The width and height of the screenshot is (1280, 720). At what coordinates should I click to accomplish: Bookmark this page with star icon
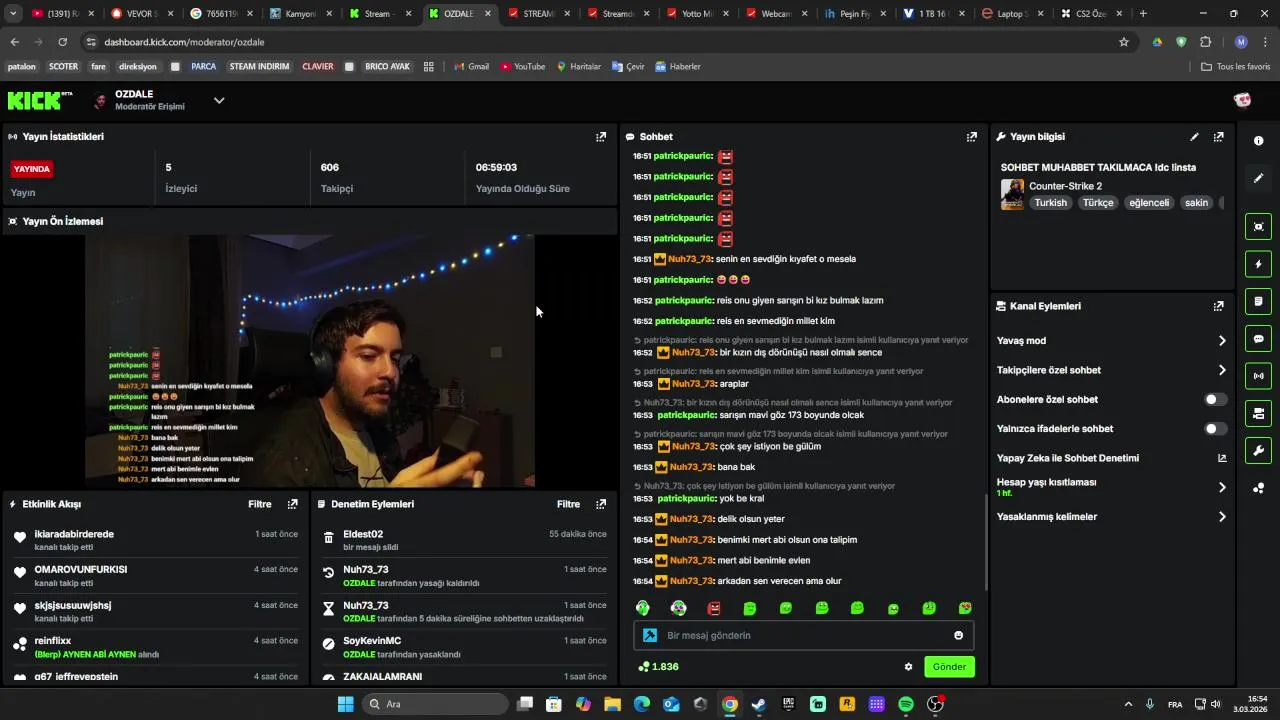[1124, 42]
